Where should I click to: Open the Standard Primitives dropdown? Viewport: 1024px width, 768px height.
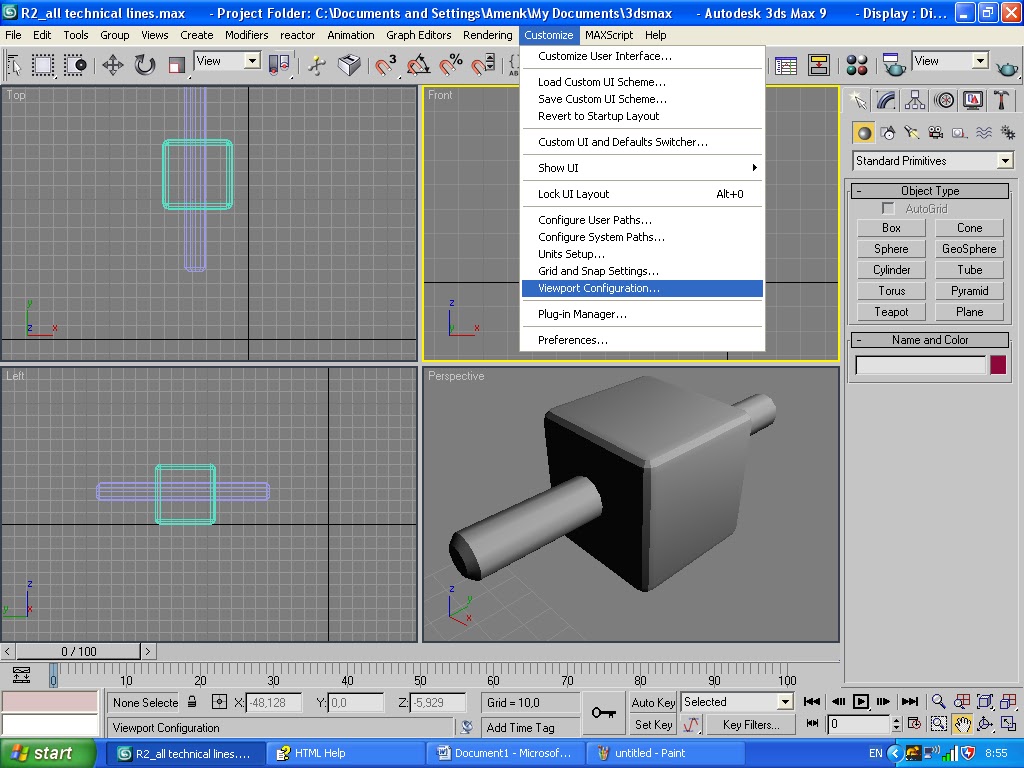[x=933, y=161]
